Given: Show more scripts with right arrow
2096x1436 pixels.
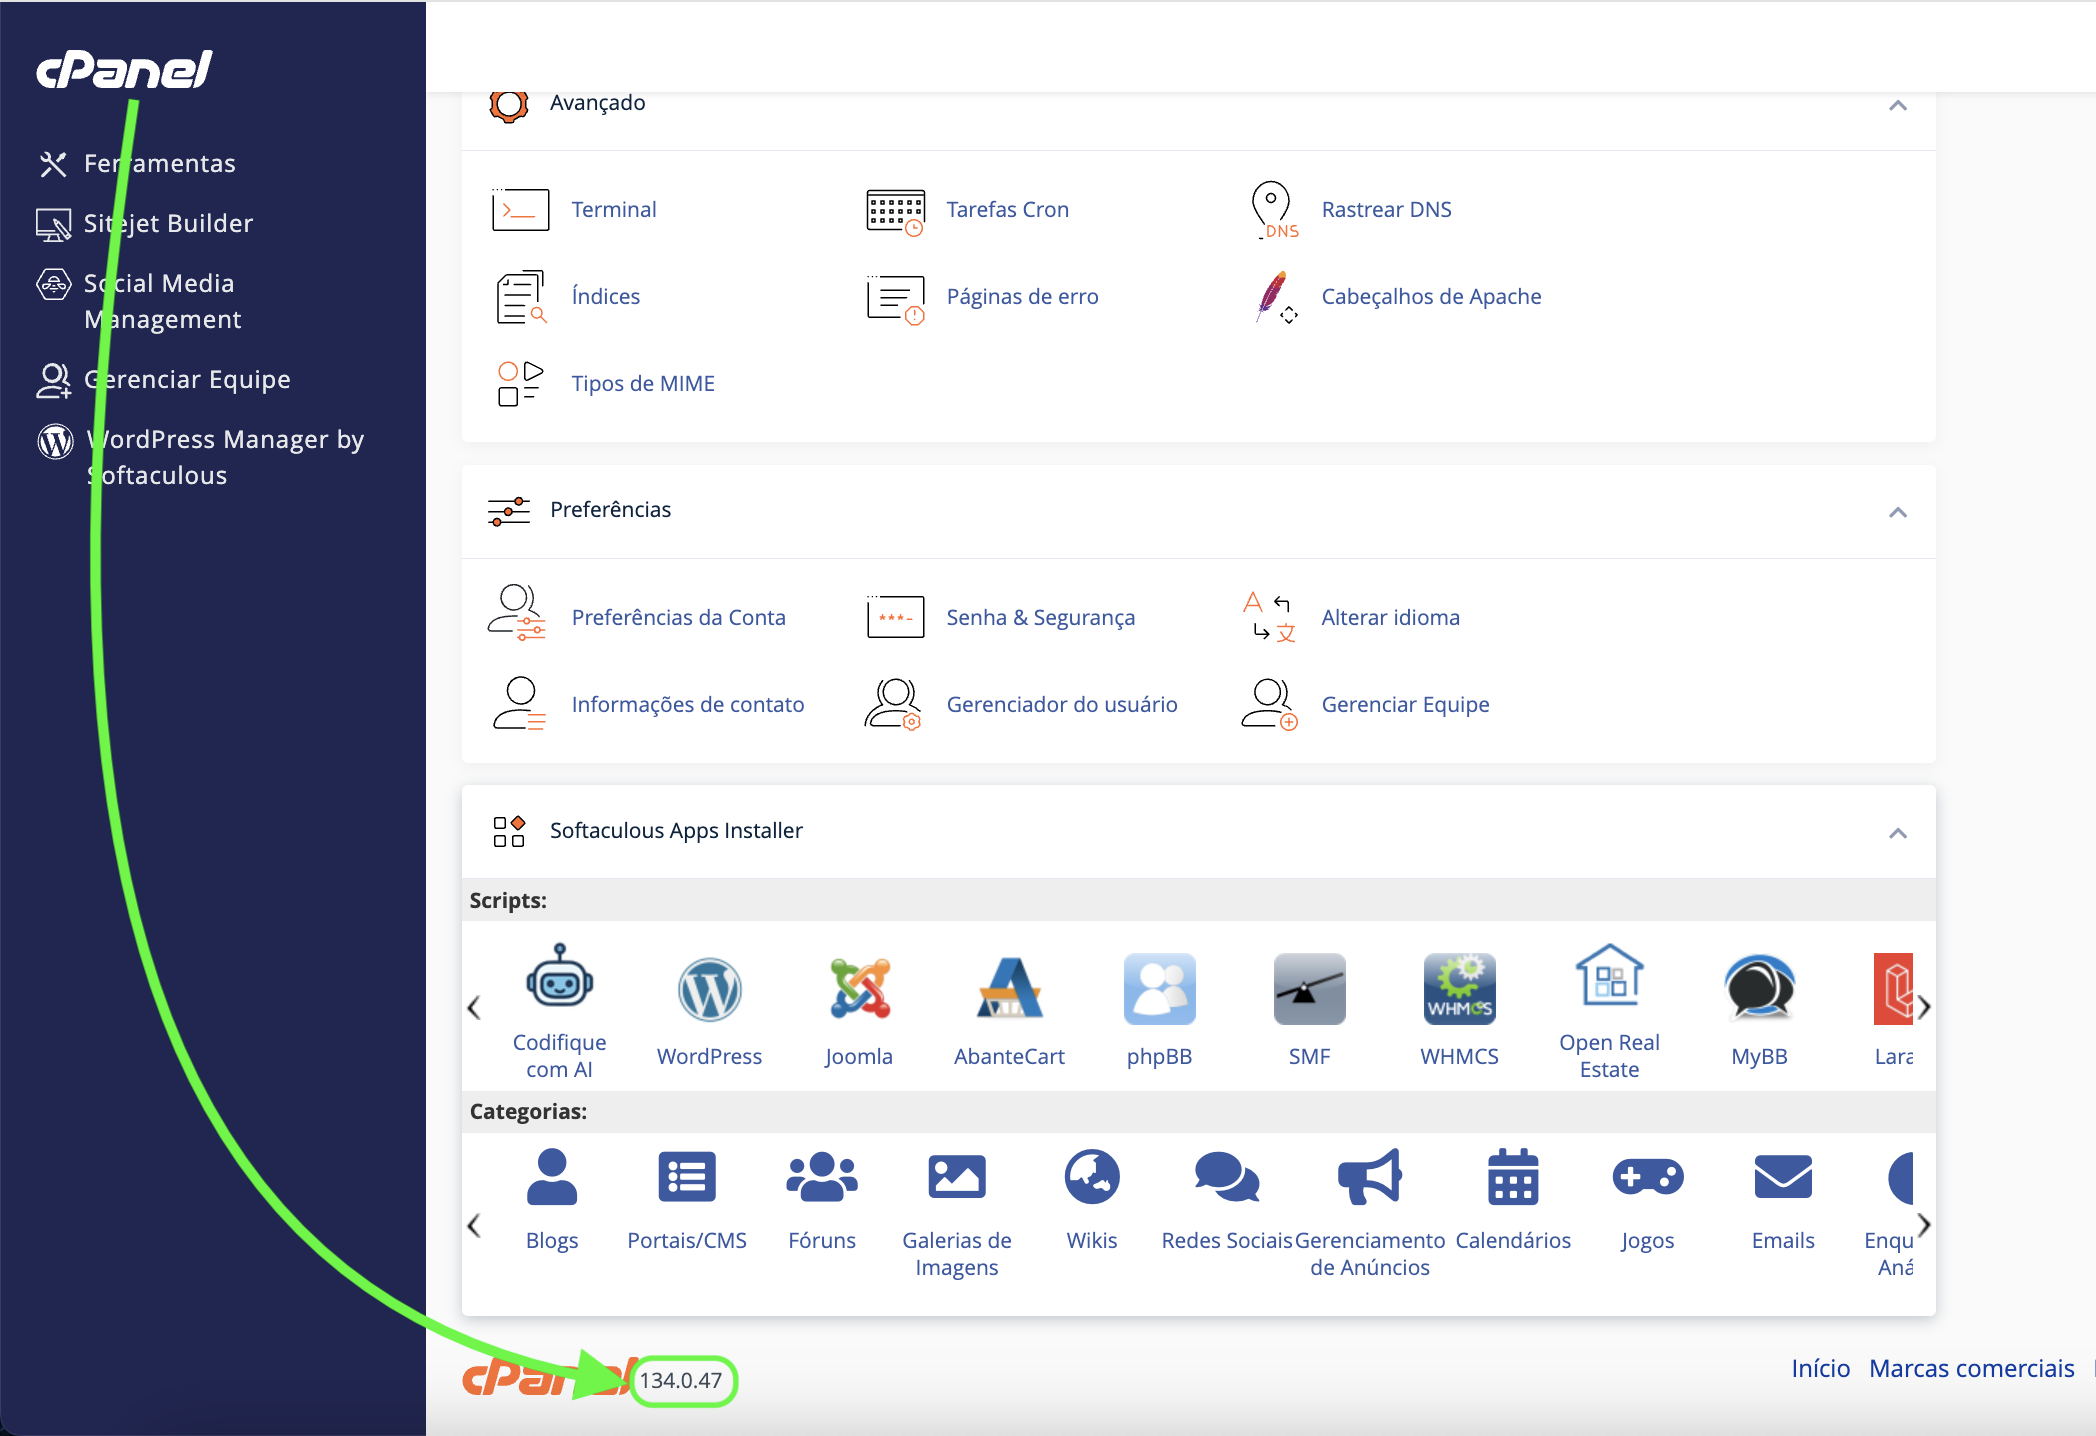Looking at the screenshot, I should click(x=1924, y=1007).
